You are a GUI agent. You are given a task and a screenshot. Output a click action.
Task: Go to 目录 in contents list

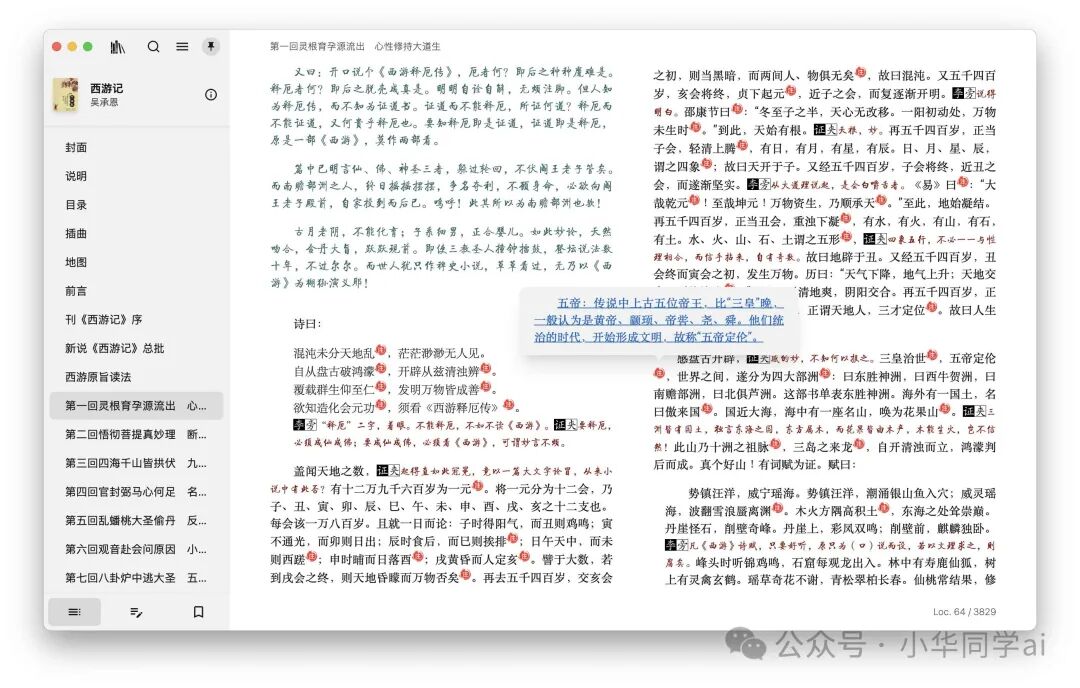136,205
